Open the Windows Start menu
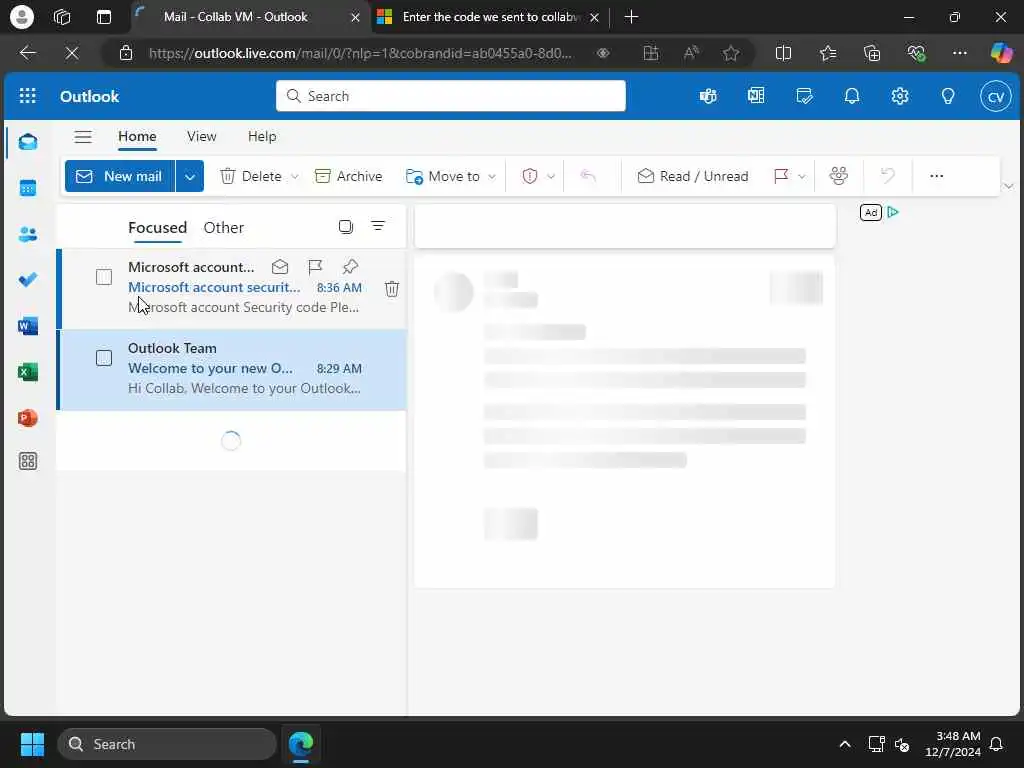The image size is (1024, 768). 32,744
